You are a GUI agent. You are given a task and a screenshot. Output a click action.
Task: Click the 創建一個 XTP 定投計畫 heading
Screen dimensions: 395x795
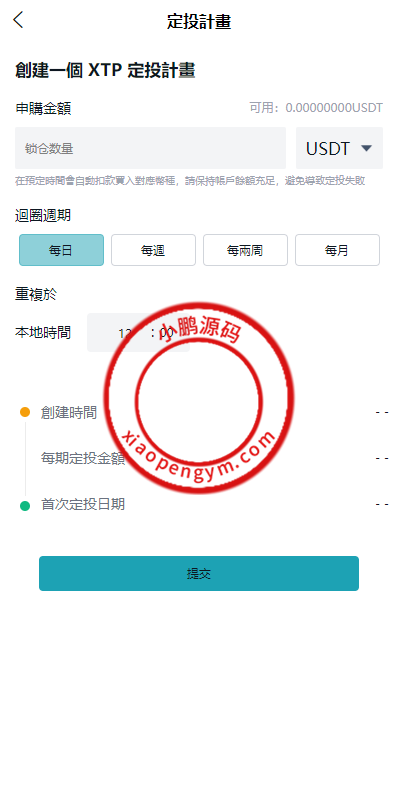[105, 70]
